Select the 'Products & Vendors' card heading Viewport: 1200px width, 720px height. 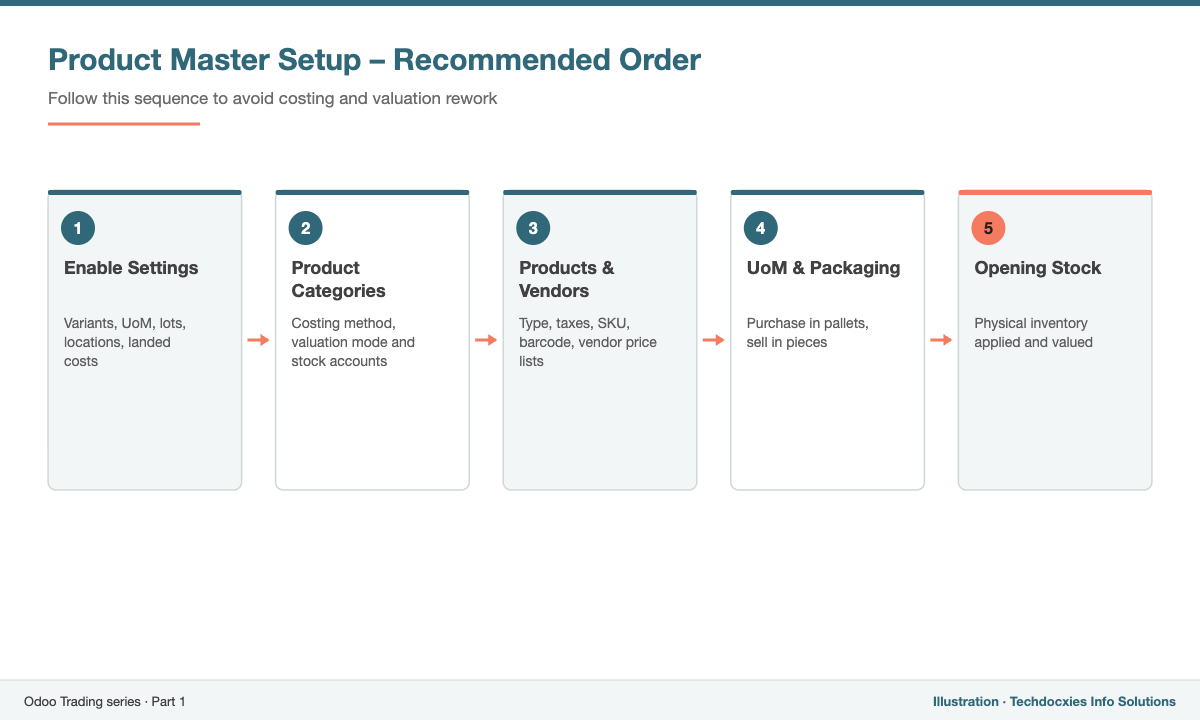[x=567, y=280]
